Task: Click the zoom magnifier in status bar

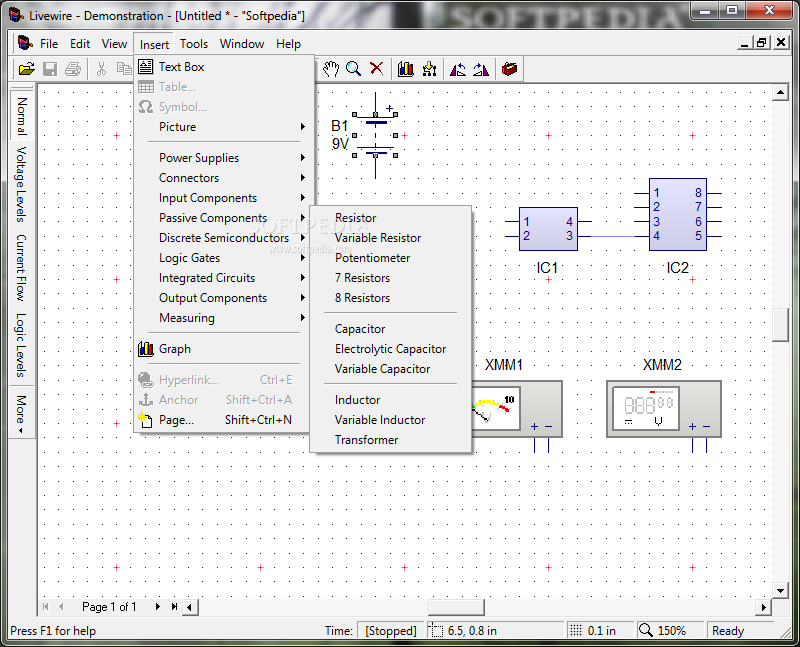Action: click(x=645, y=630)
